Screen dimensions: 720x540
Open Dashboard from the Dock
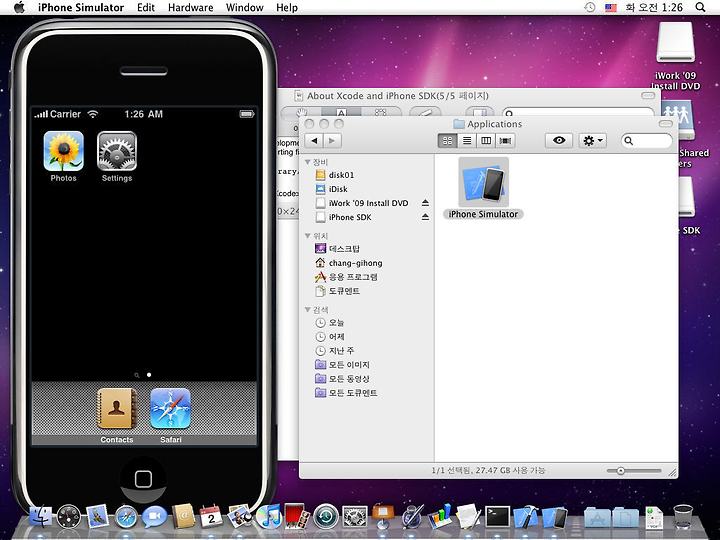tap(69, 517)
